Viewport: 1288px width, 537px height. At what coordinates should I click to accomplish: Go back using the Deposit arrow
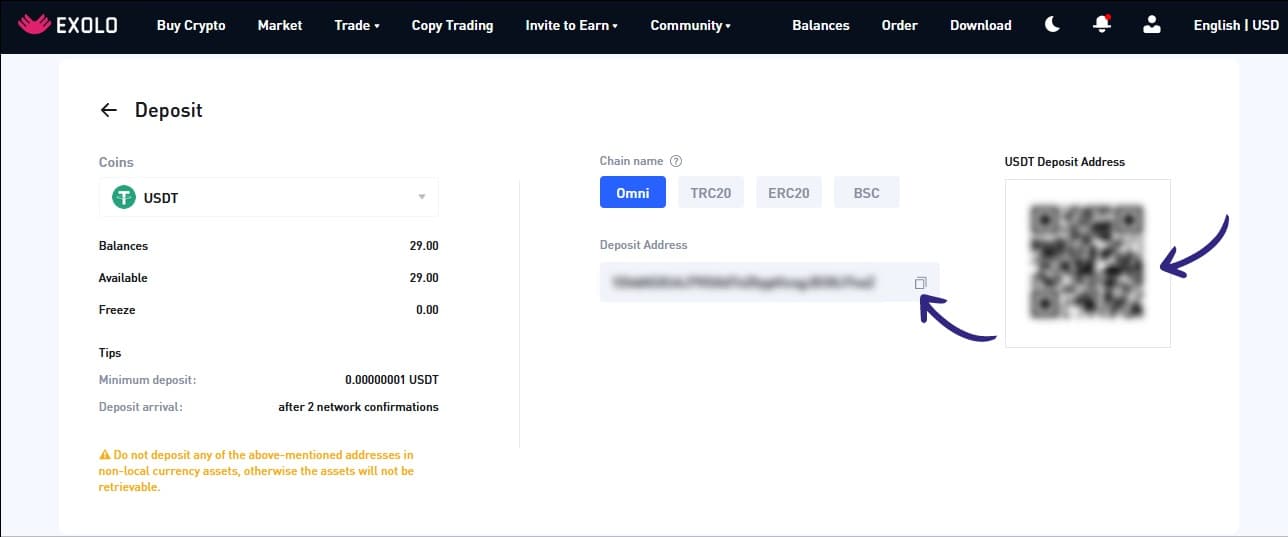pos(109,110)
